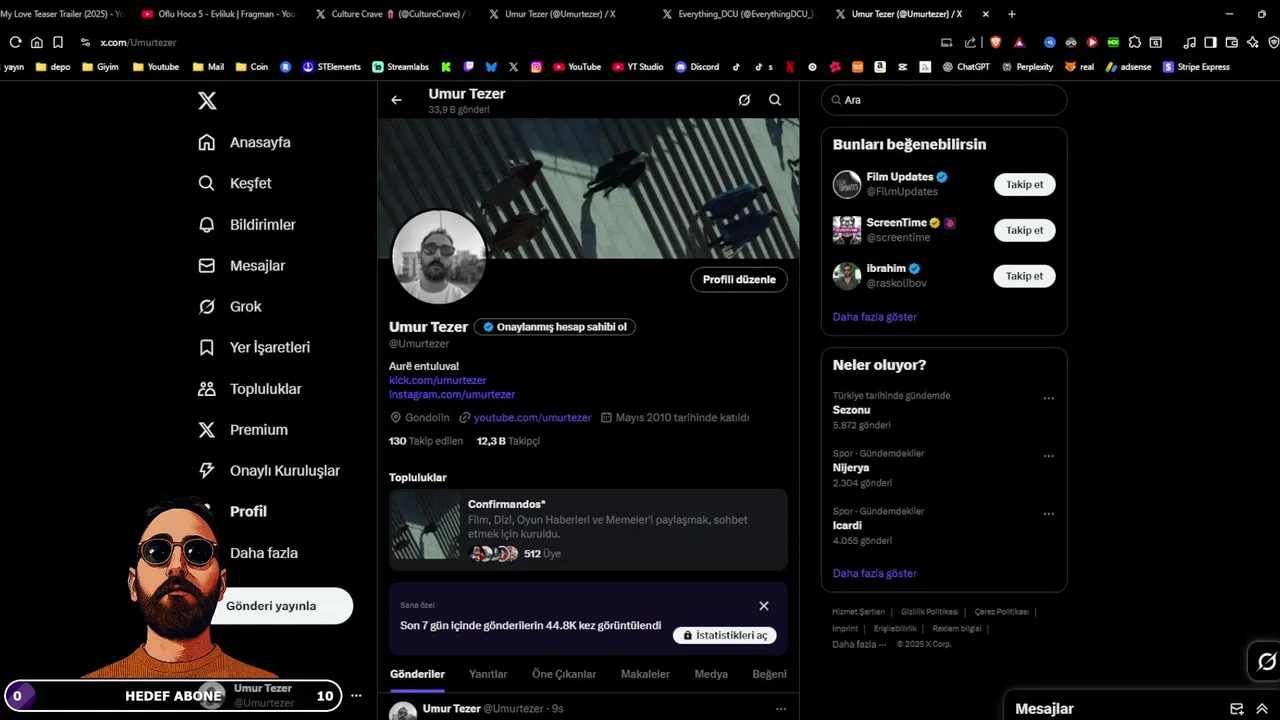The height and width of the screenshot is (720, 1280).
Task: Open more options for Sezonu trend
Action: pos(1048,398)
